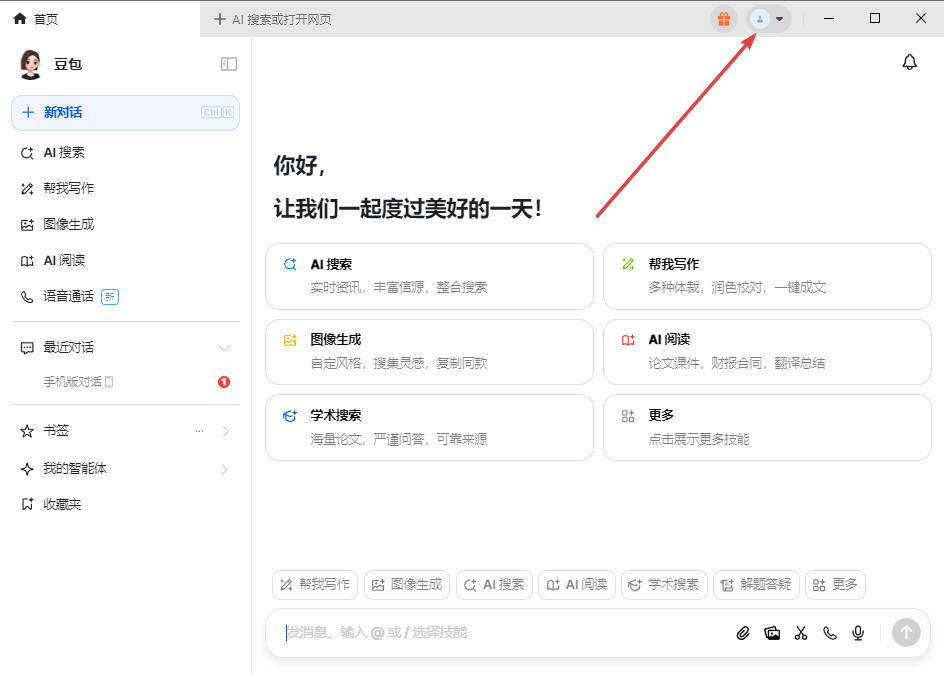Click the 新 badge next to 语音通话
The height and width of the screenshot is (676, 944).
point(110,297)
